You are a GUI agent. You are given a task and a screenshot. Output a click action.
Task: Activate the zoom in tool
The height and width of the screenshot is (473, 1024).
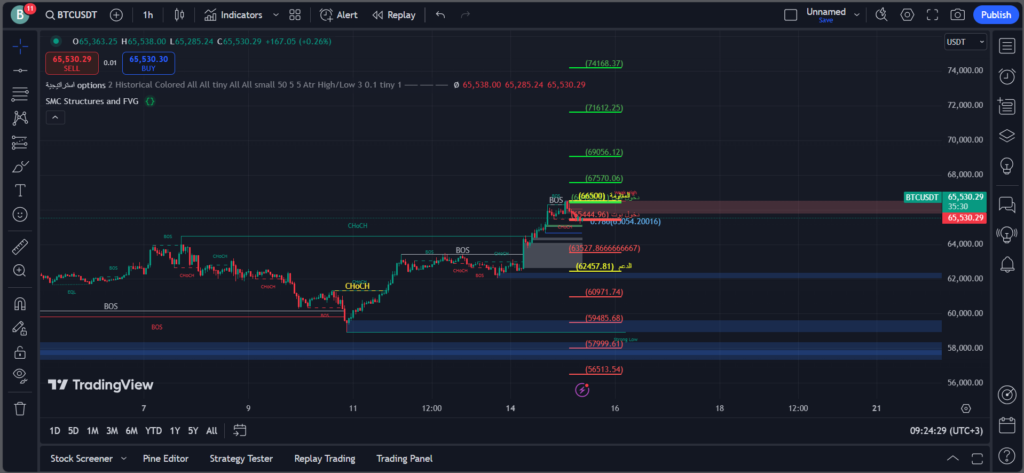[x=20, y=270]
